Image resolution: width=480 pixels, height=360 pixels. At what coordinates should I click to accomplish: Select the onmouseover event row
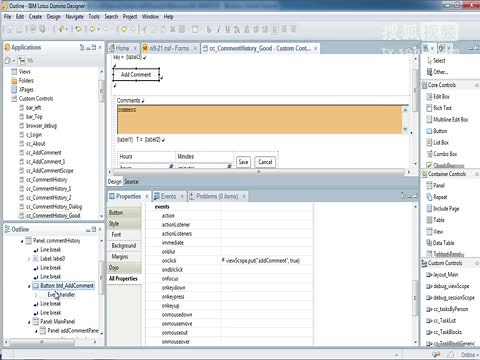(230, 342)
